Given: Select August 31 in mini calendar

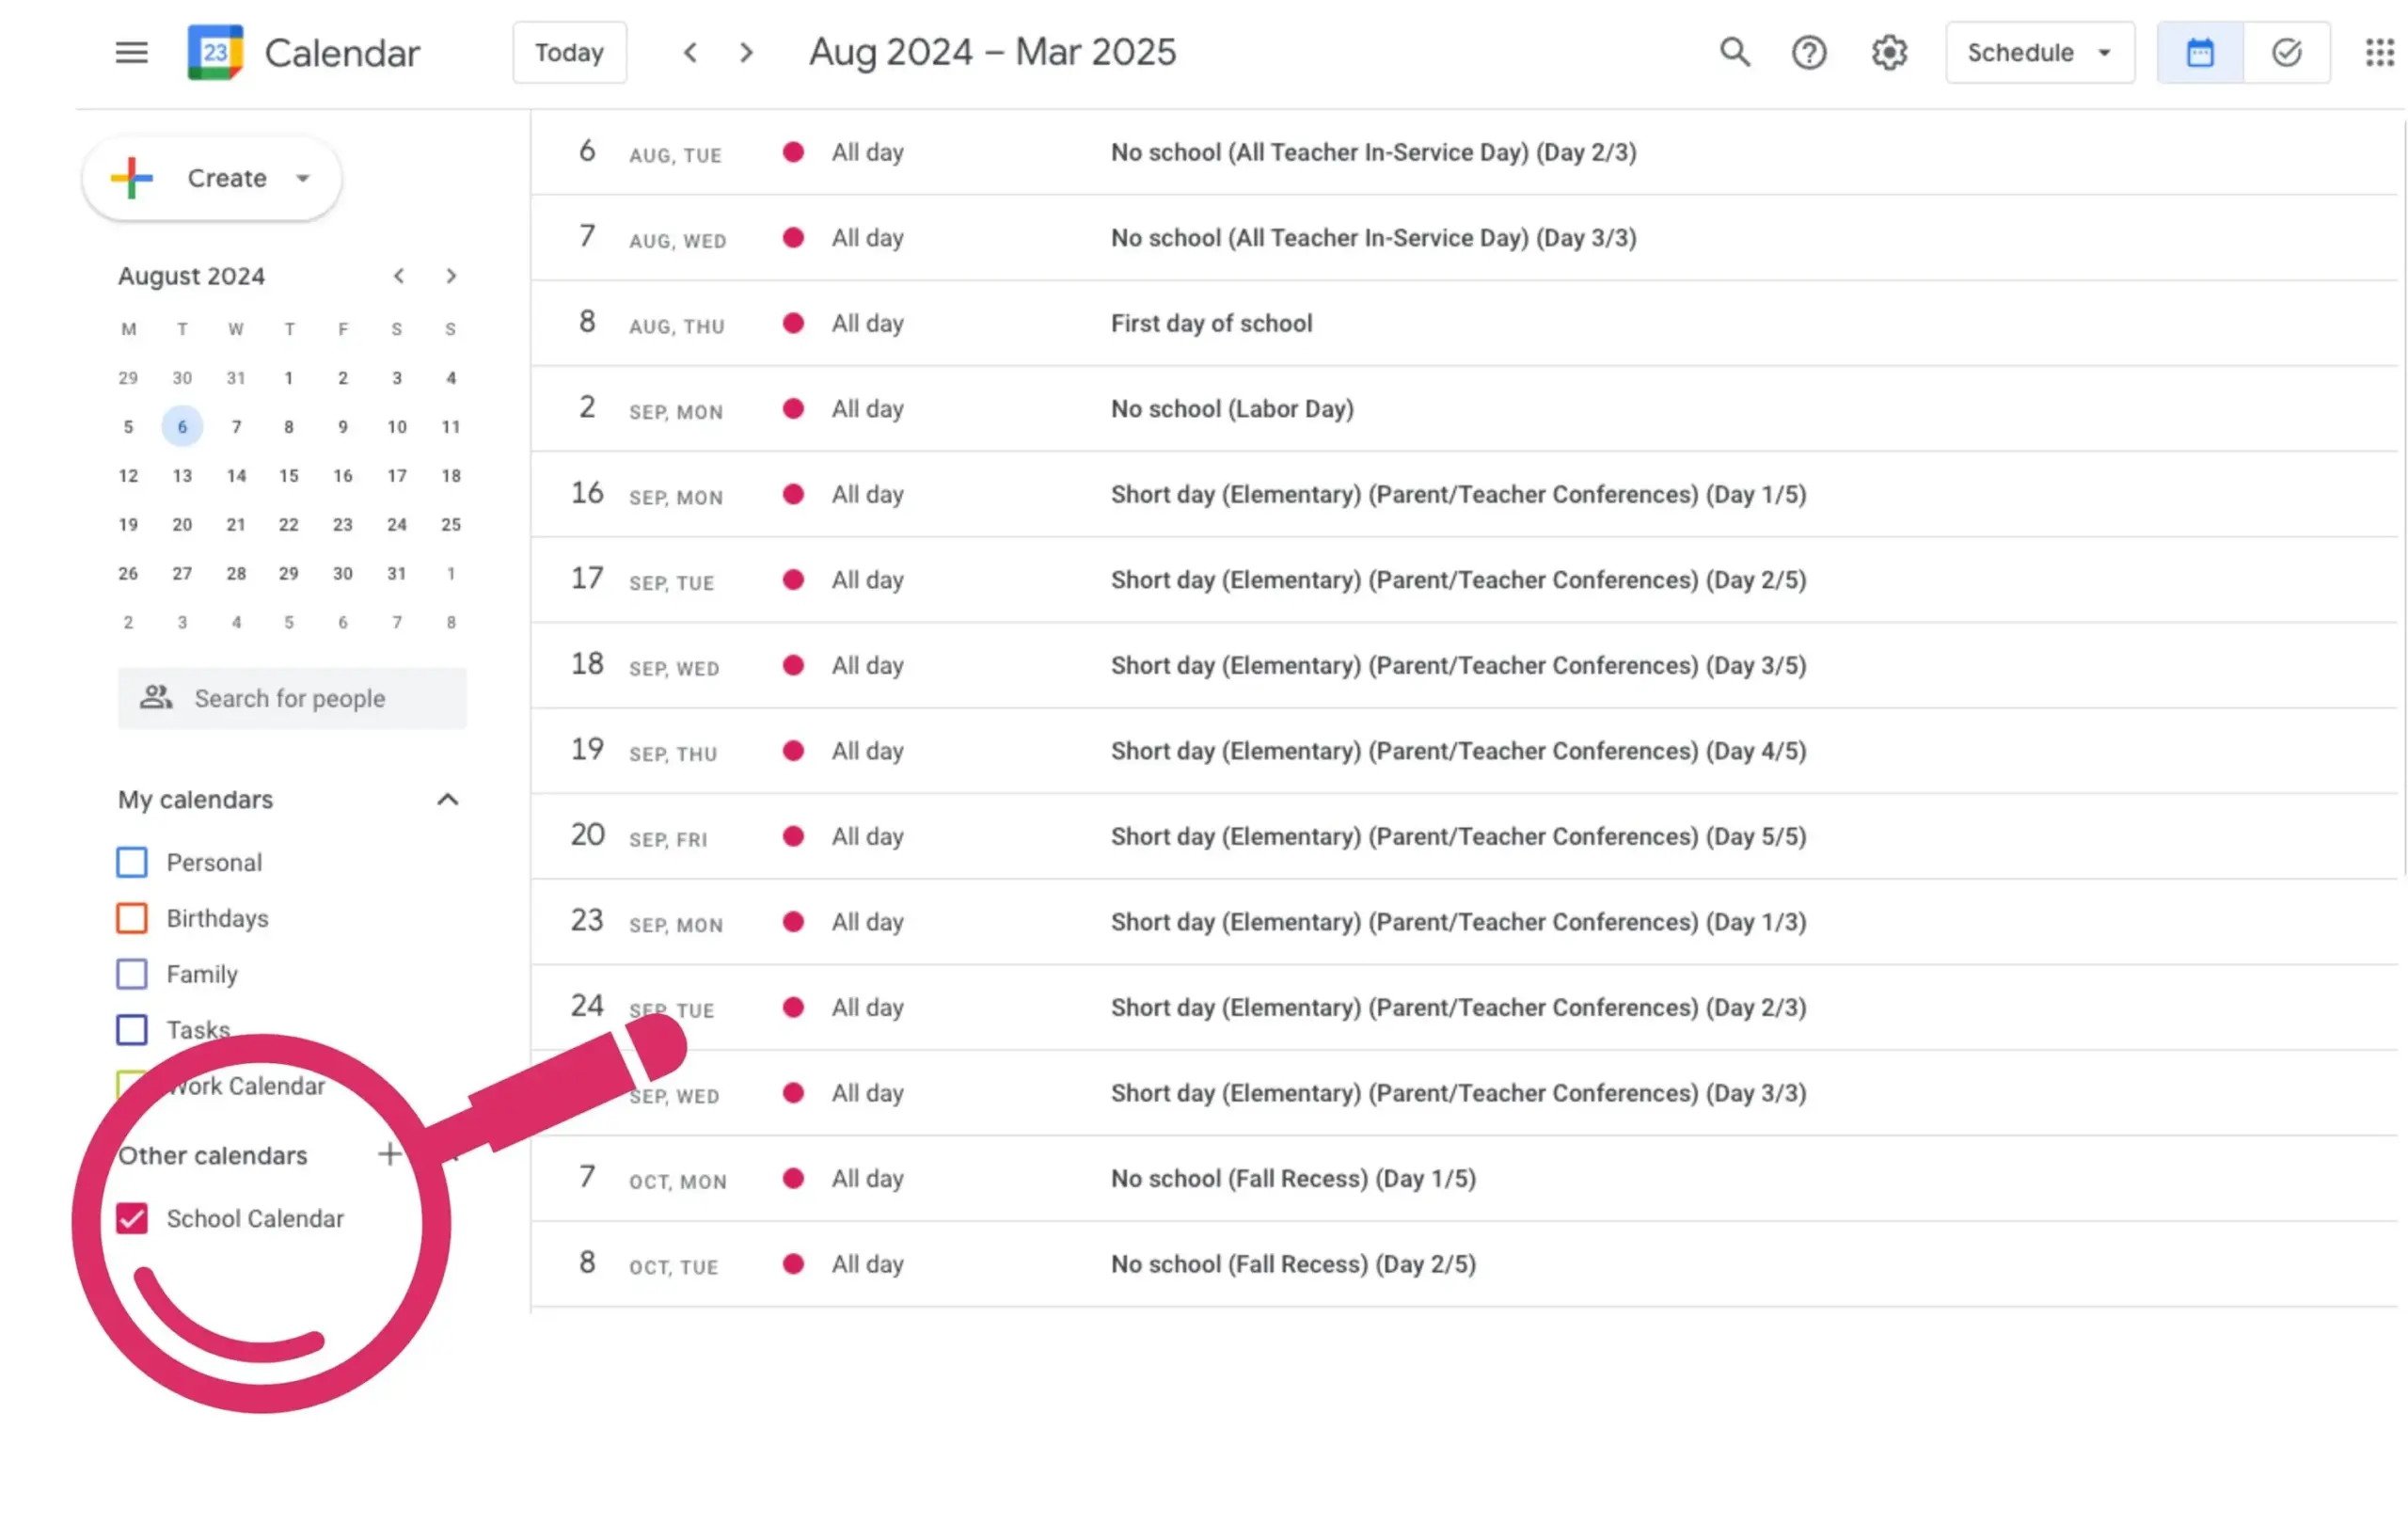Looking at the screenshot, I should pos(397,573).
